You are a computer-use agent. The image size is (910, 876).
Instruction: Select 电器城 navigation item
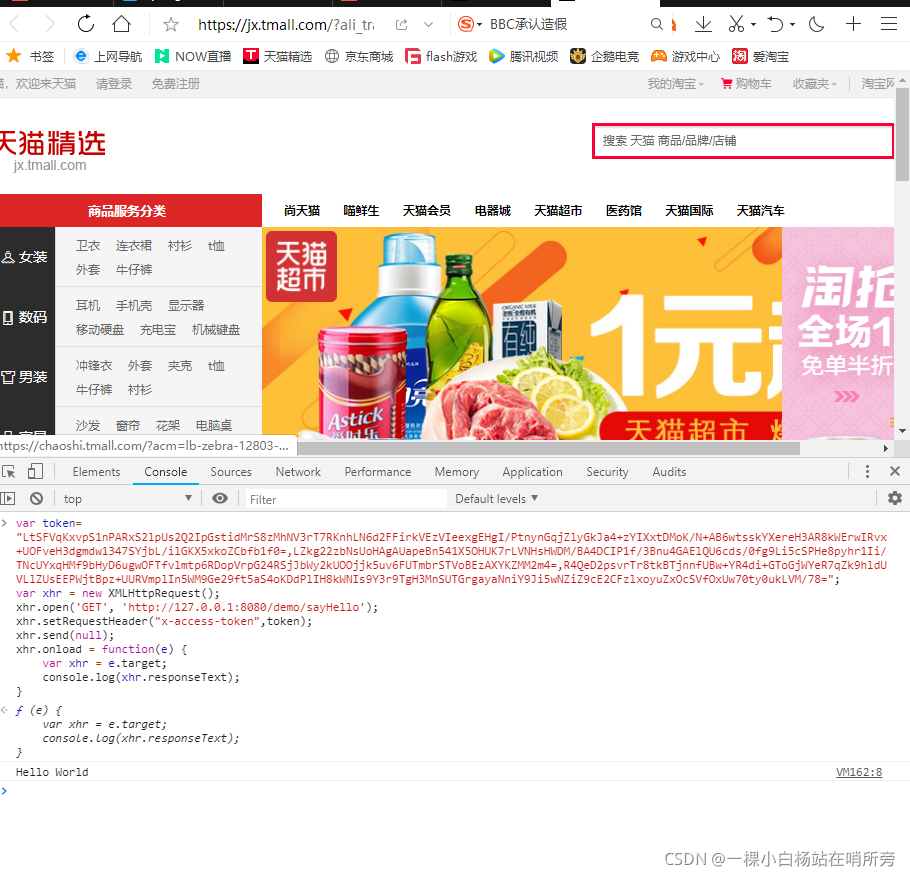pos(493,211)
